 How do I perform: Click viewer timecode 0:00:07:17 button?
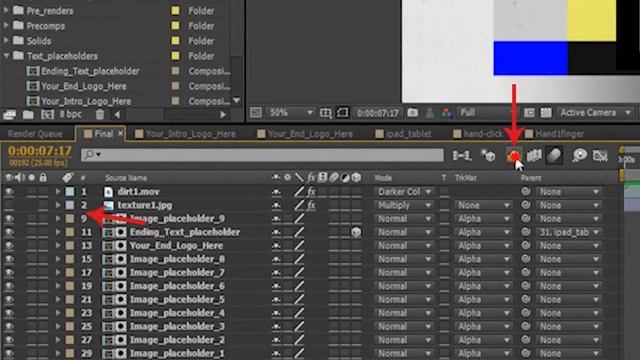click(378, 113)
